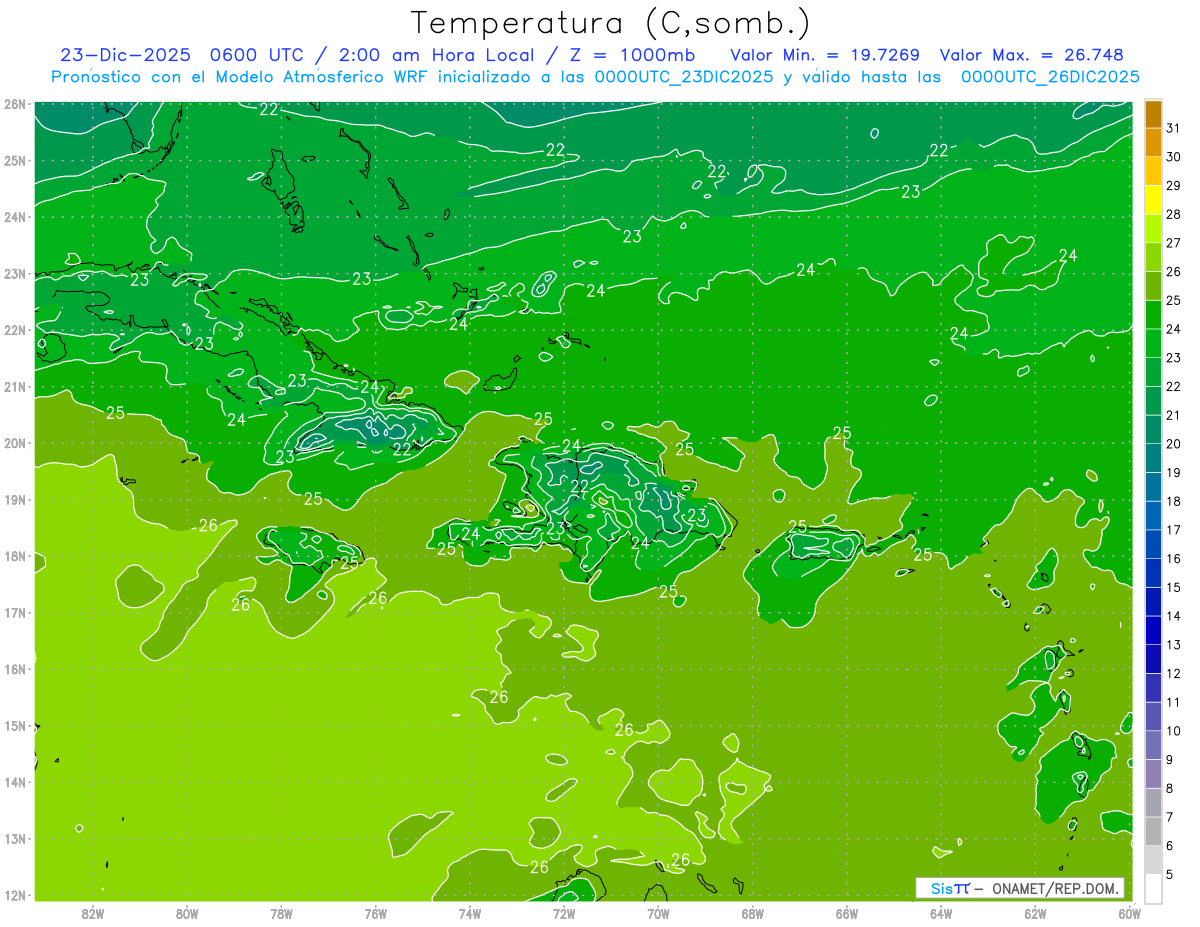Click the white swatch below label 5

click(x=1153, y=888)
